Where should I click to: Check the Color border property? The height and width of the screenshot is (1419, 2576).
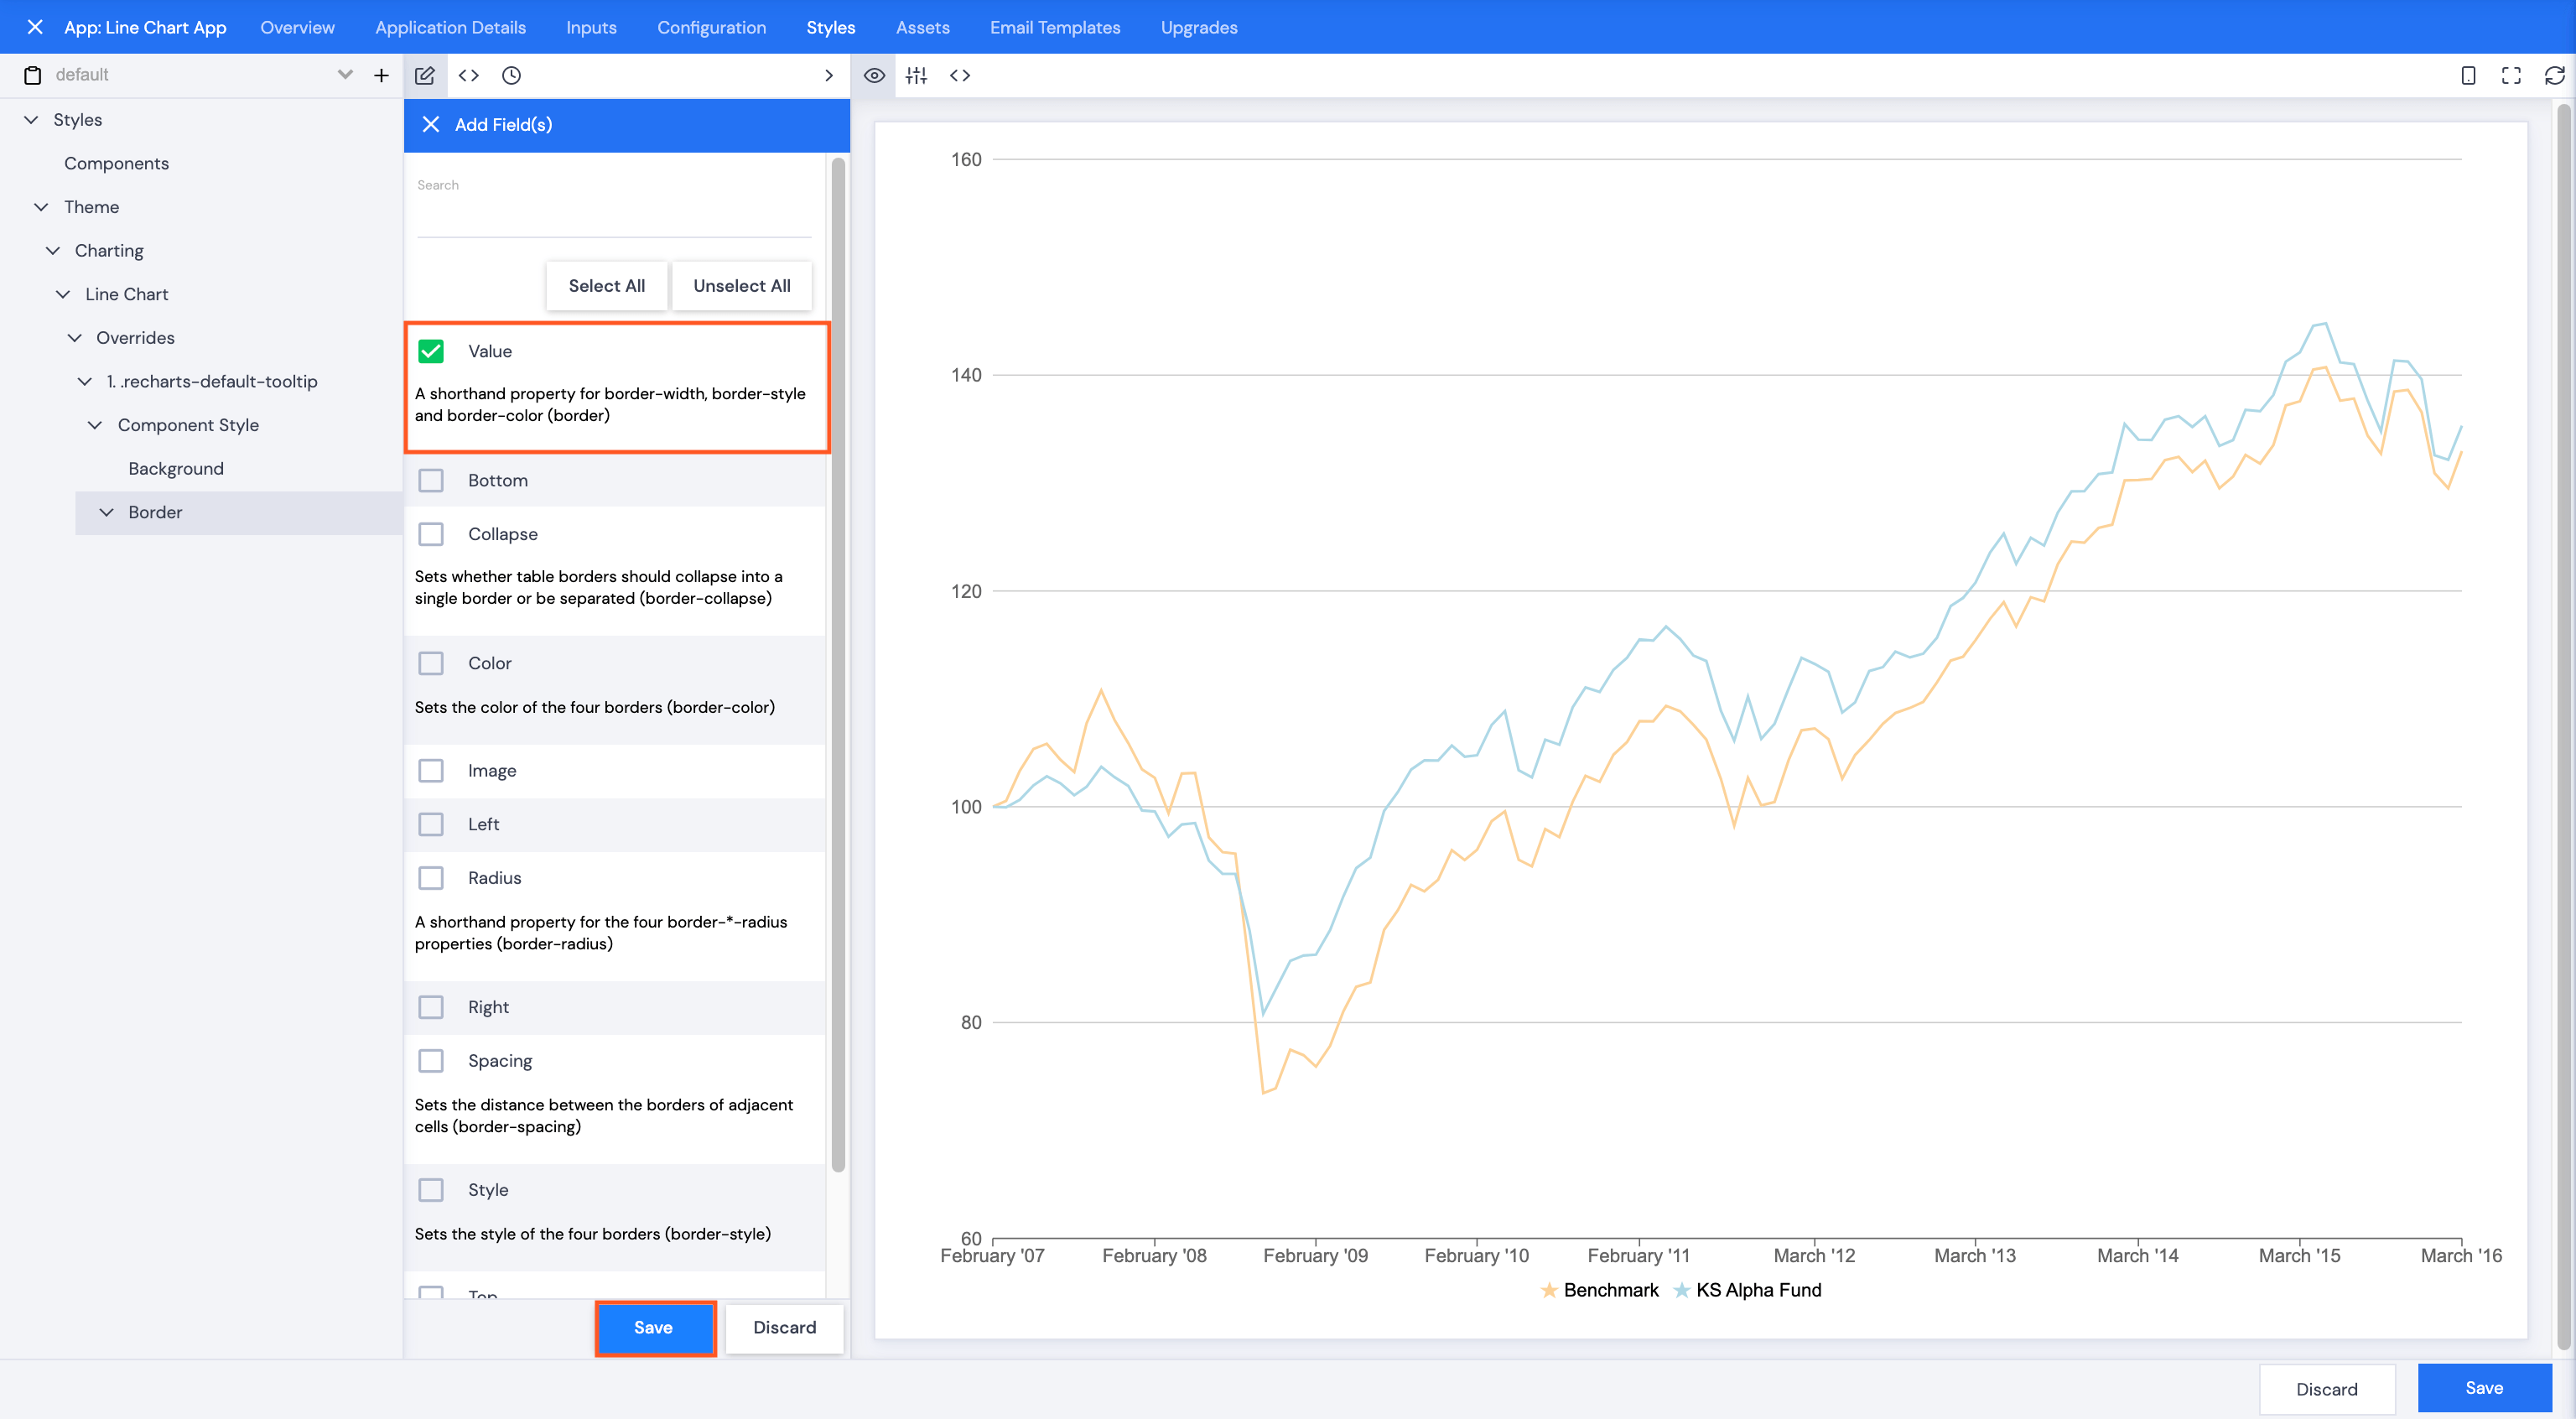[431, 662]
